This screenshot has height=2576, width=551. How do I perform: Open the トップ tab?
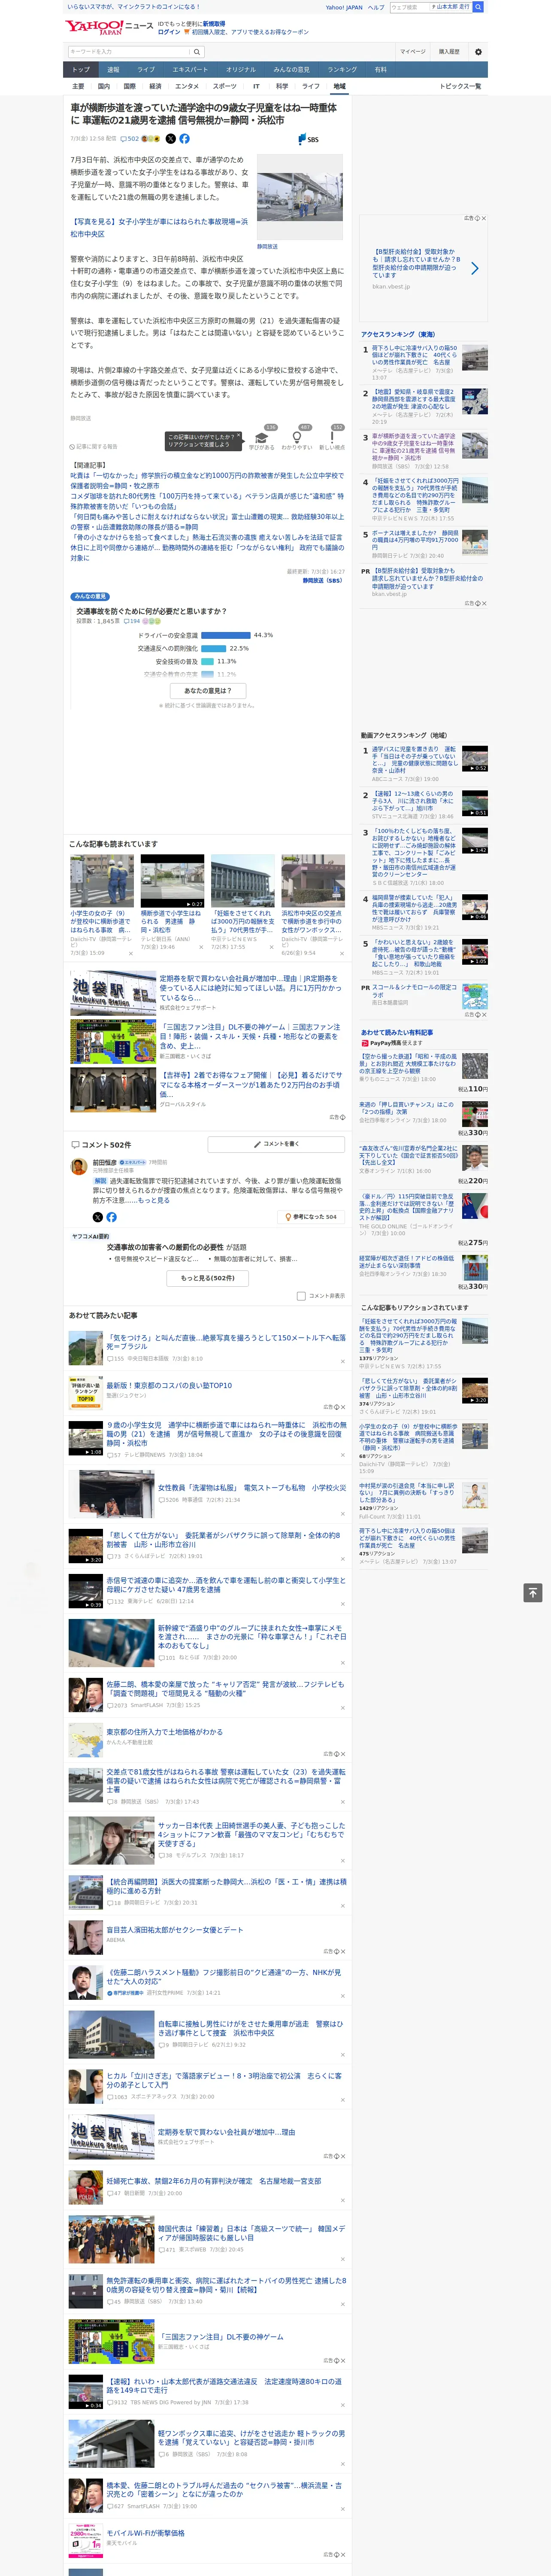[x=81, y=70]
